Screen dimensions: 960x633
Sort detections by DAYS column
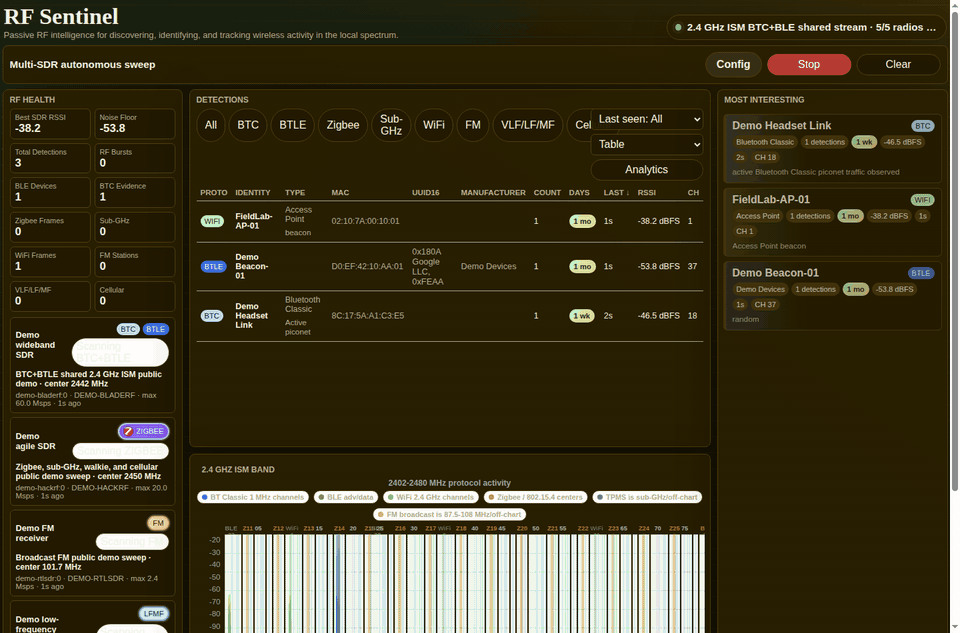(x=579, y=192)
